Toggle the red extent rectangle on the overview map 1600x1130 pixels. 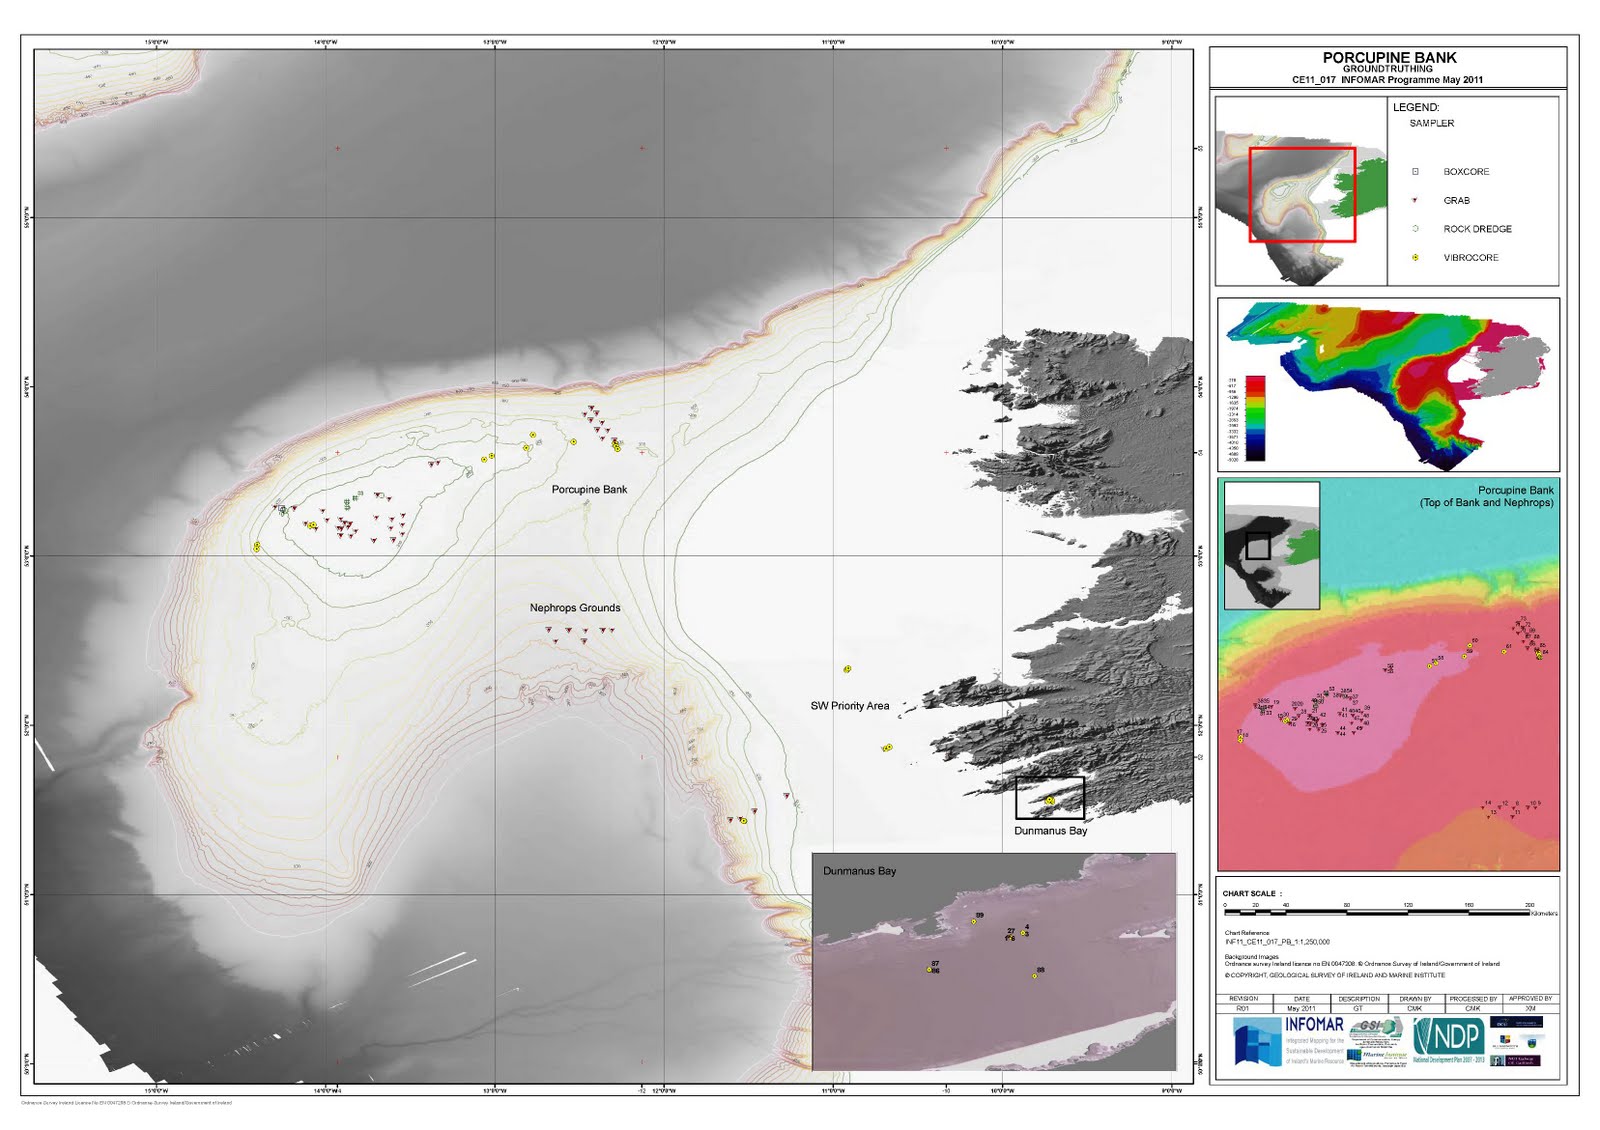click(1302, 194)
